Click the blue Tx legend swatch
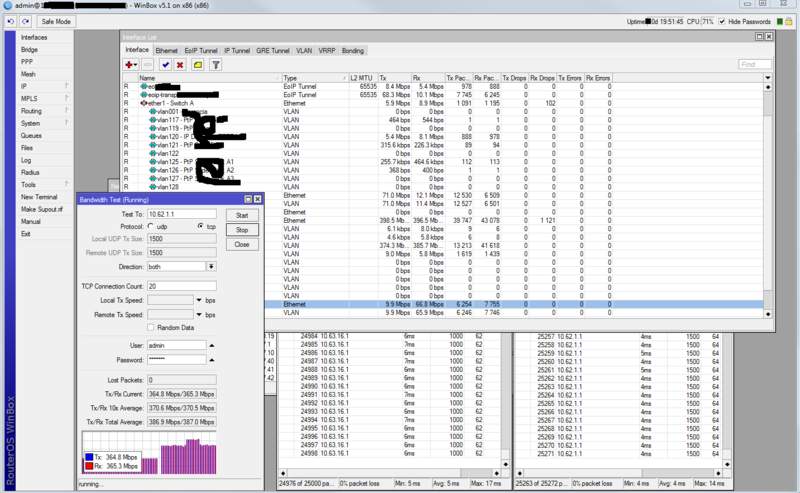The height and width of the screenshot is (493, 800). click(89, 457)
